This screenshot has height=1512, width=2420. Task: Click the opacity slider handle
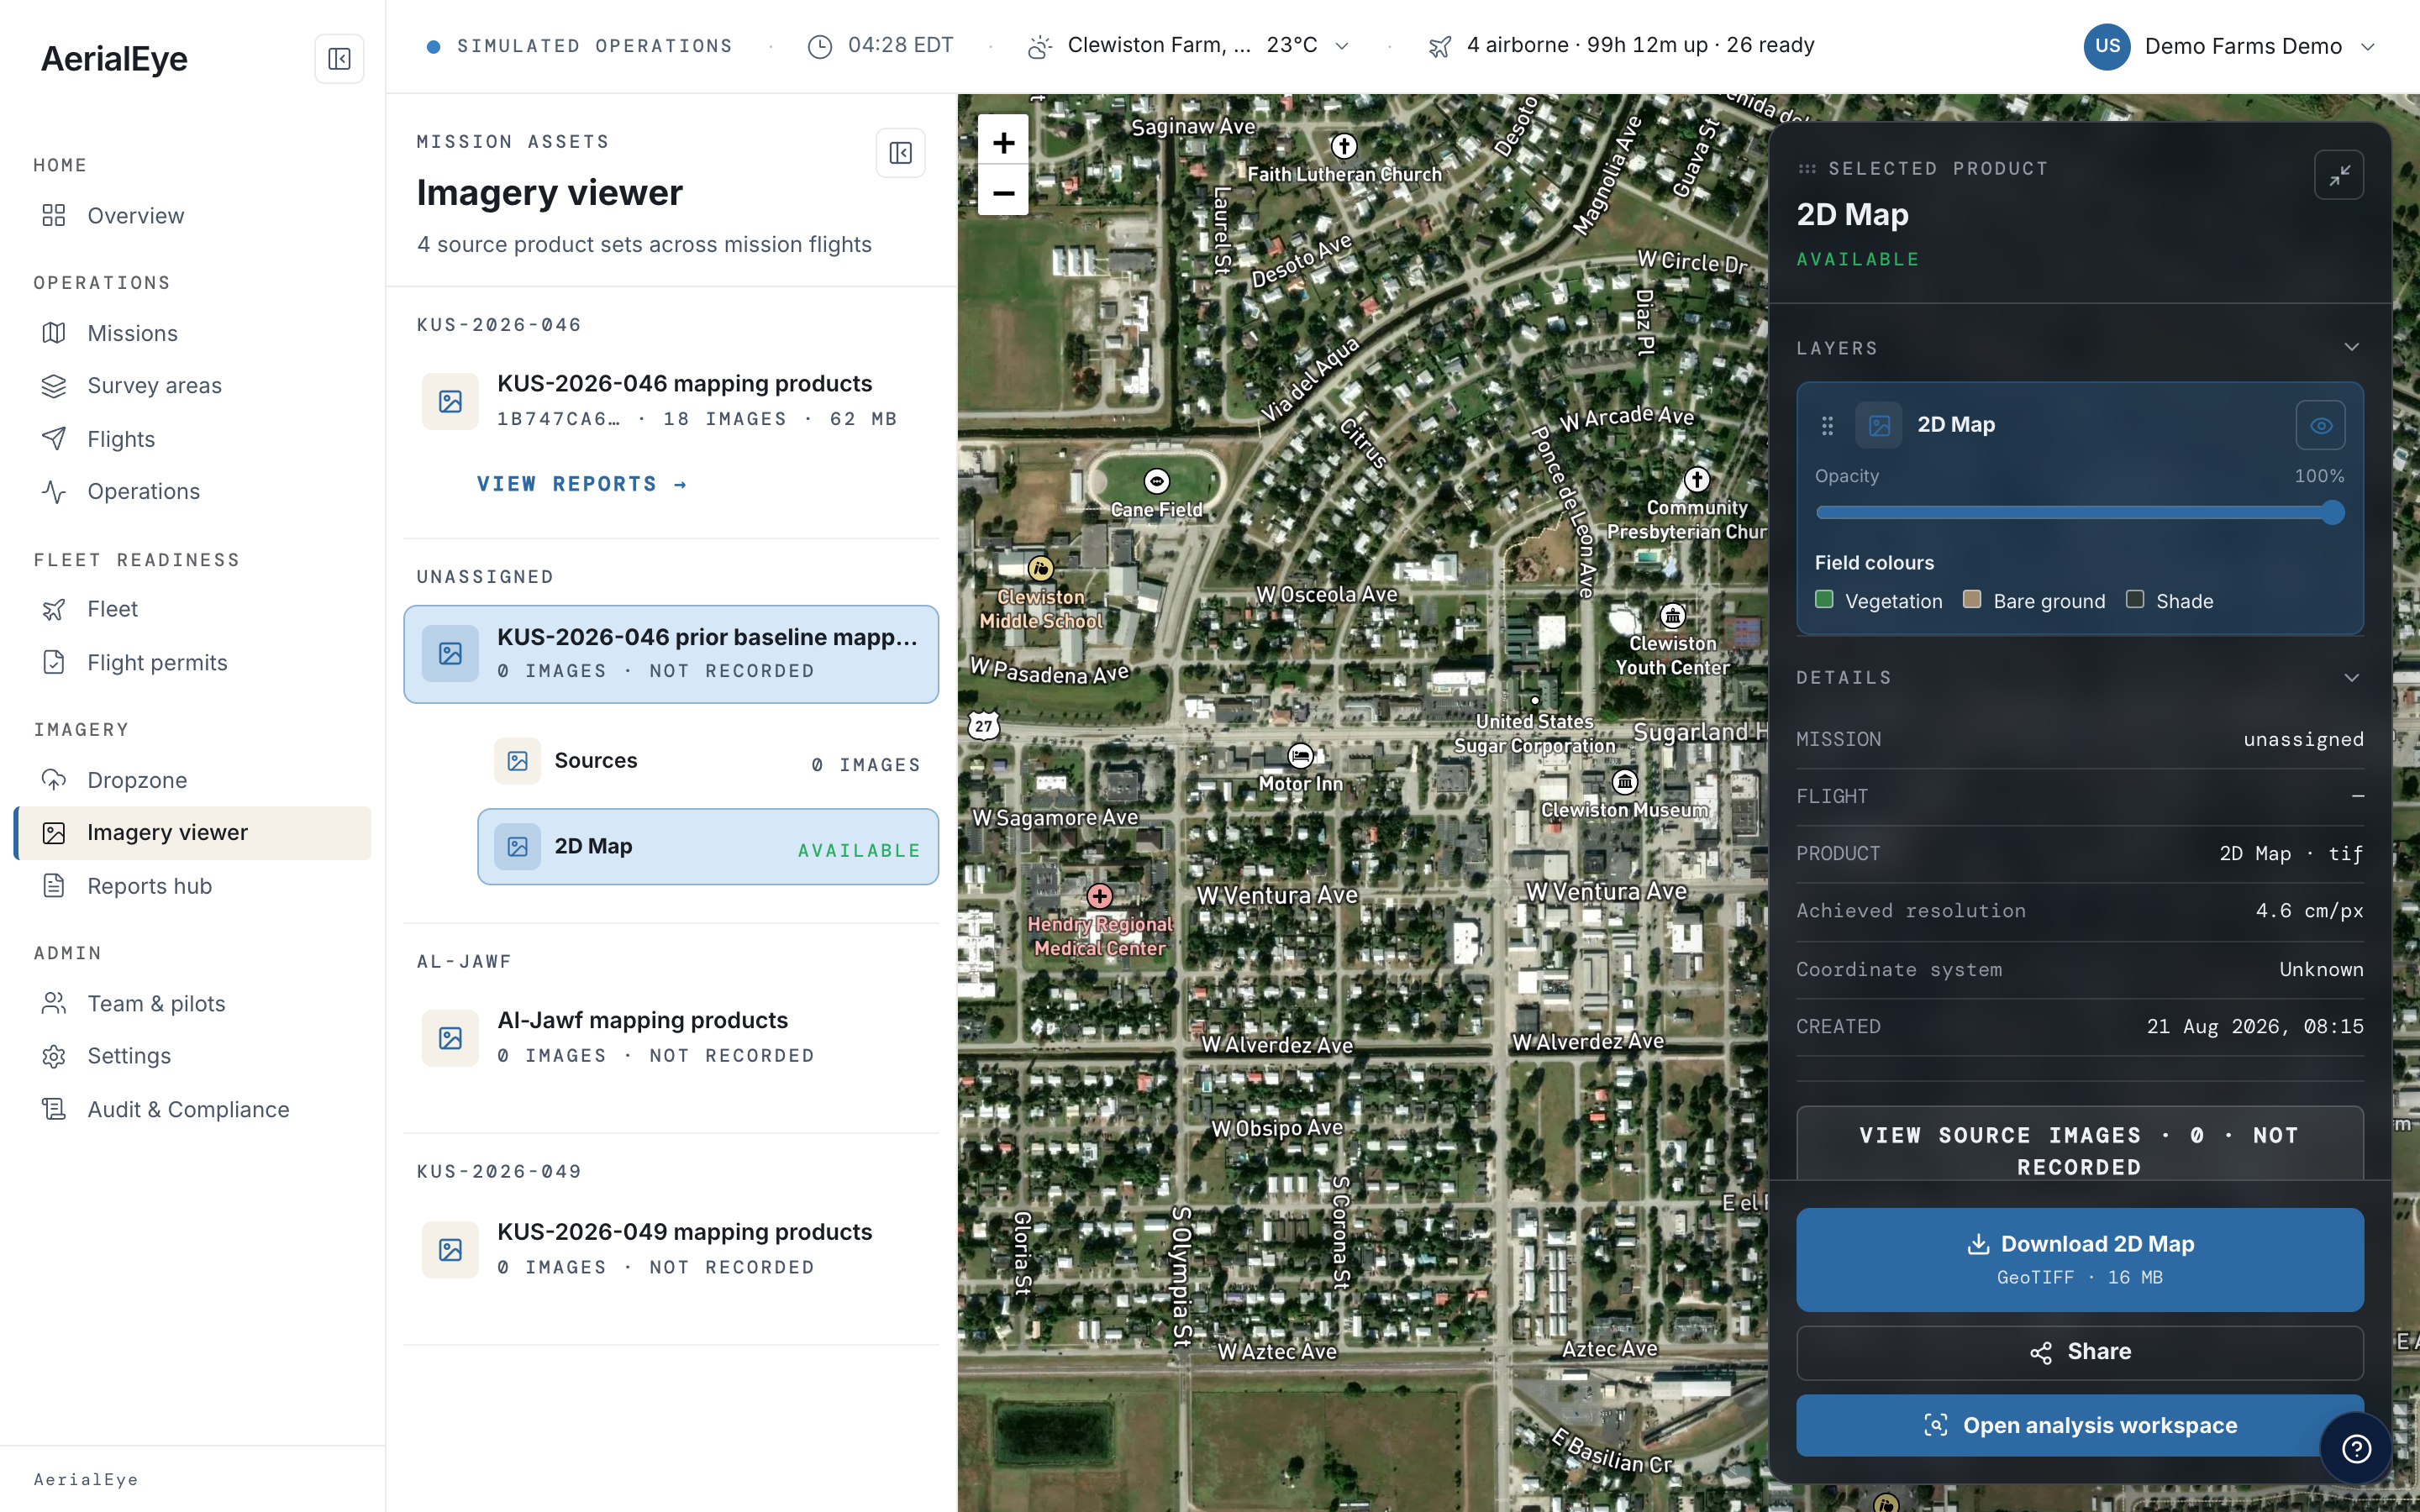(x=2333, y=513)
